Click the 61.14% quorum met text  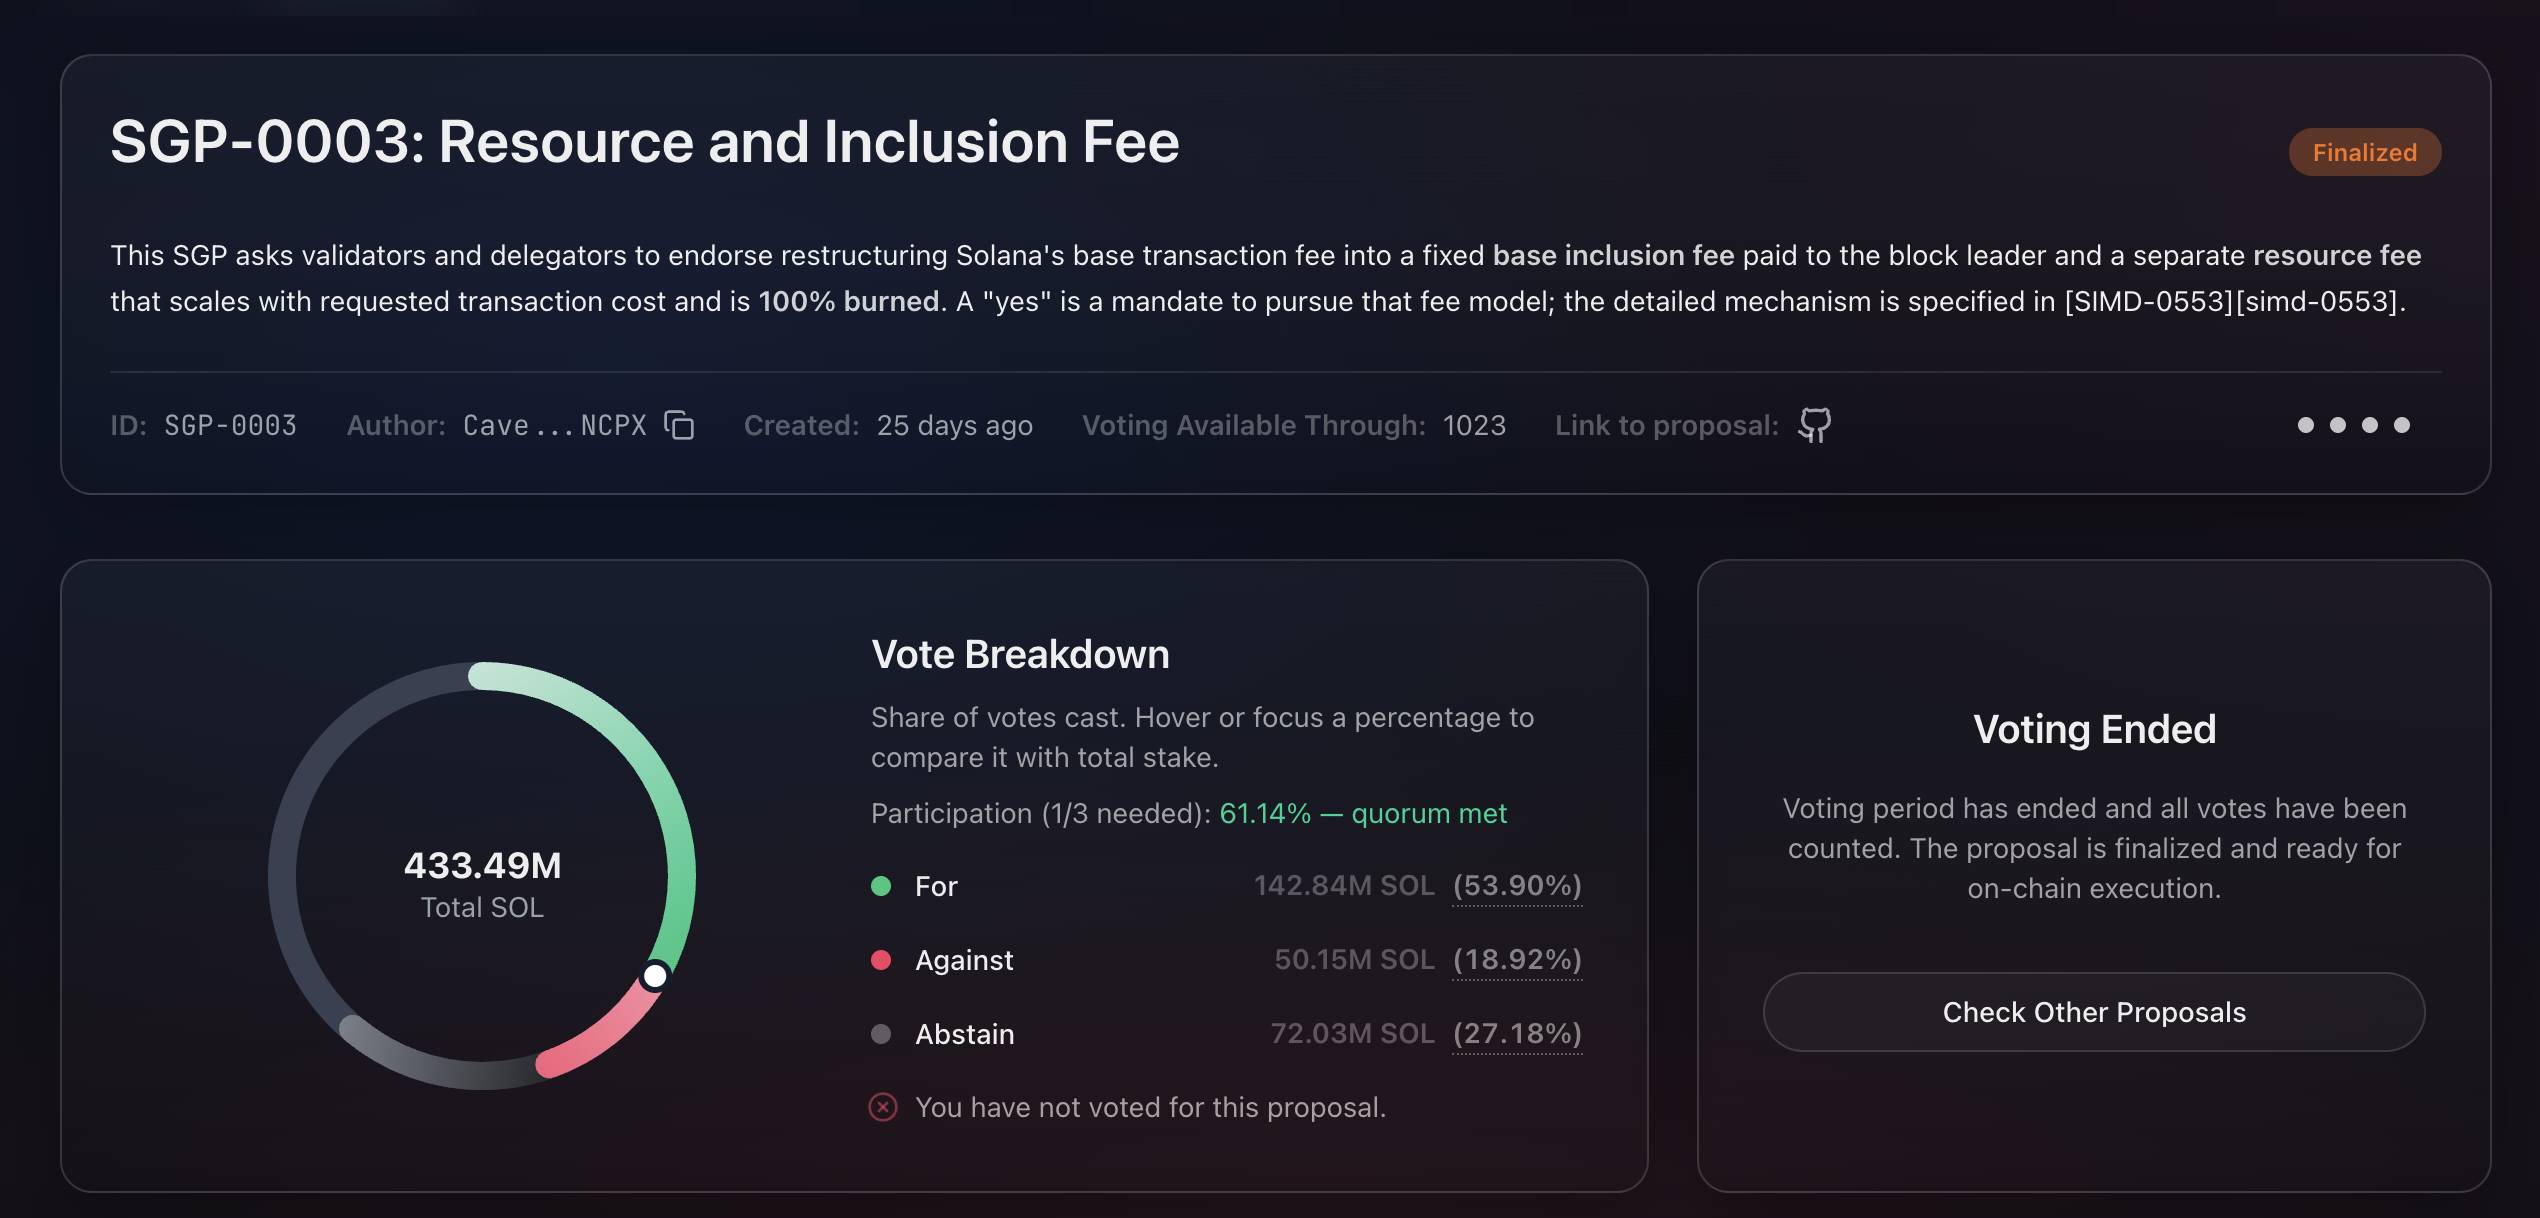1363,813
